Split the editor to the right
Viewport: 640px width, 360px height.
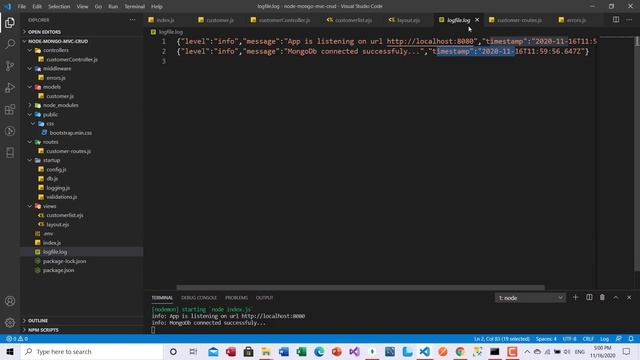coord(616,20)
